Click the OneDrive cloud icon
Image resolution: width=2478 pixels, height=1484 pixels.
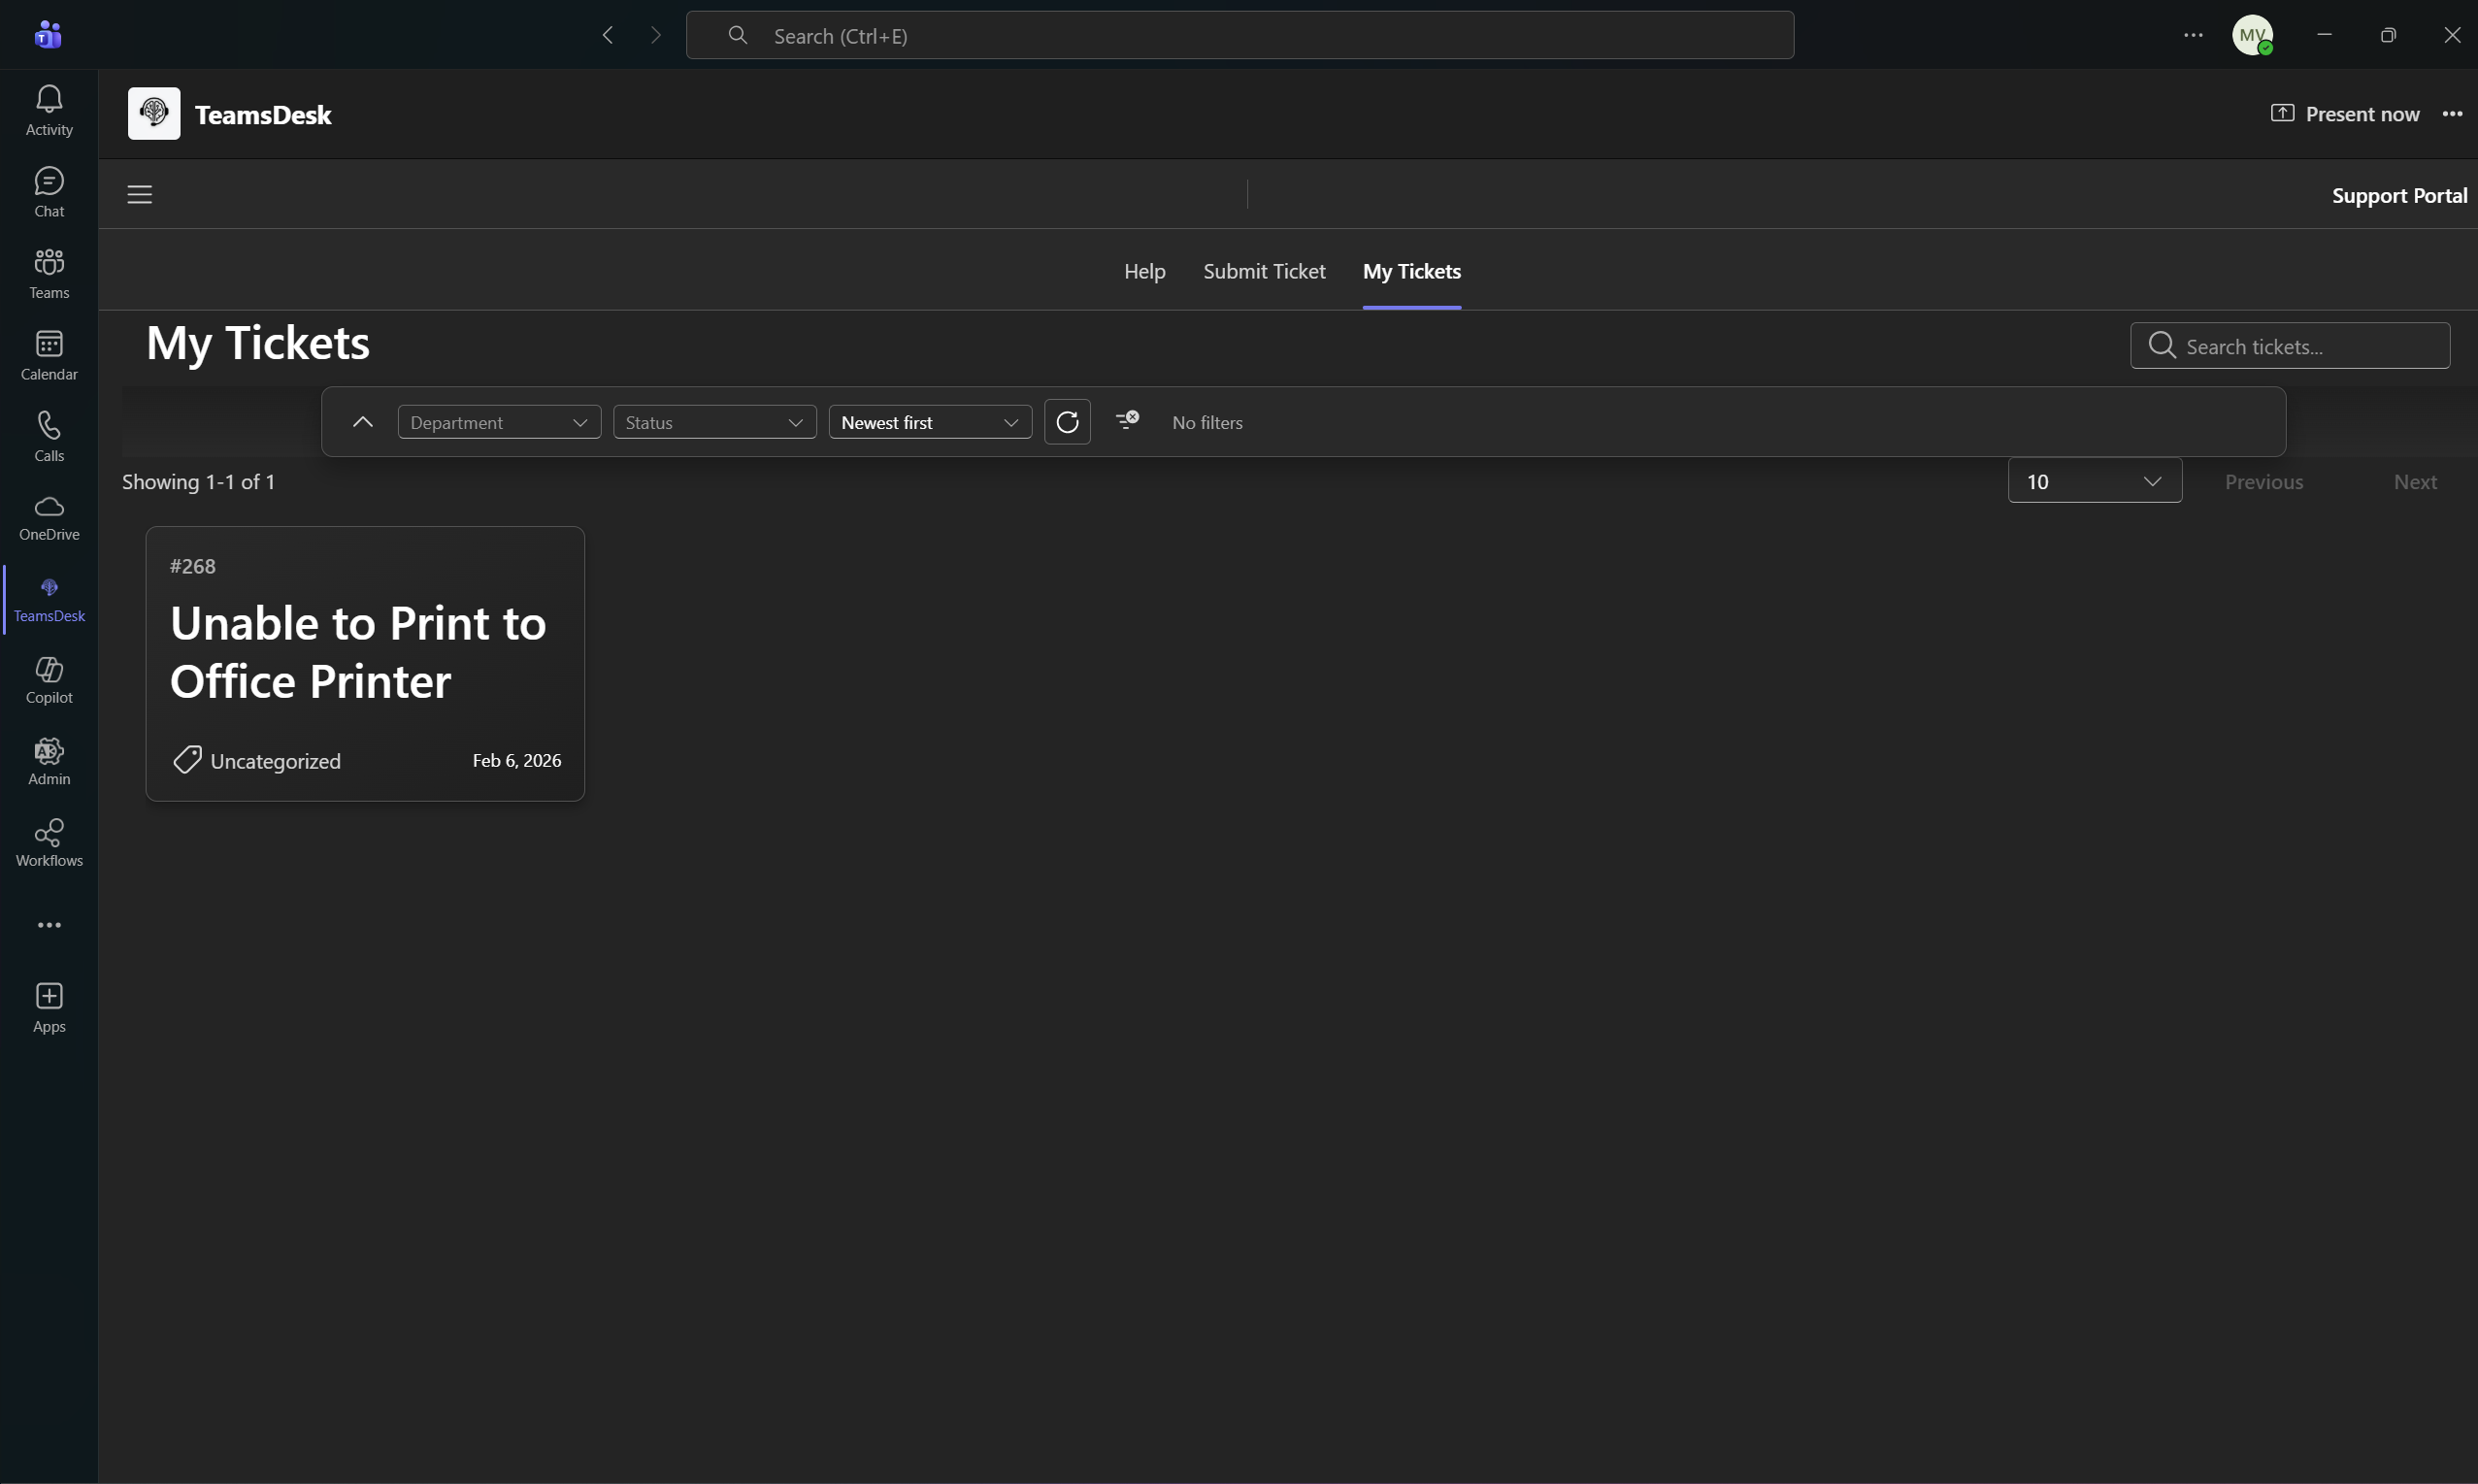click(49, 516)
